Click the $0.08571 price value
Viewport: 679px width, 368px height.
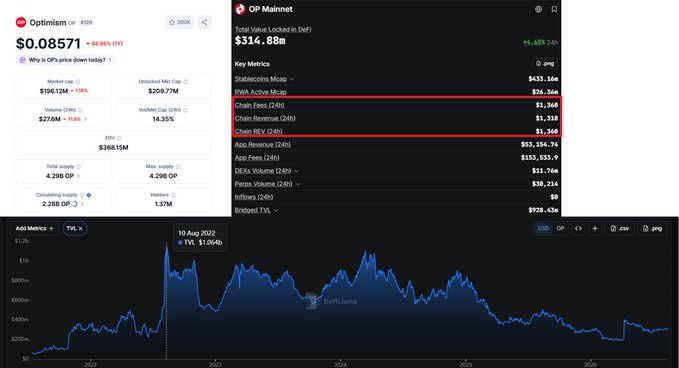(48, 43)
